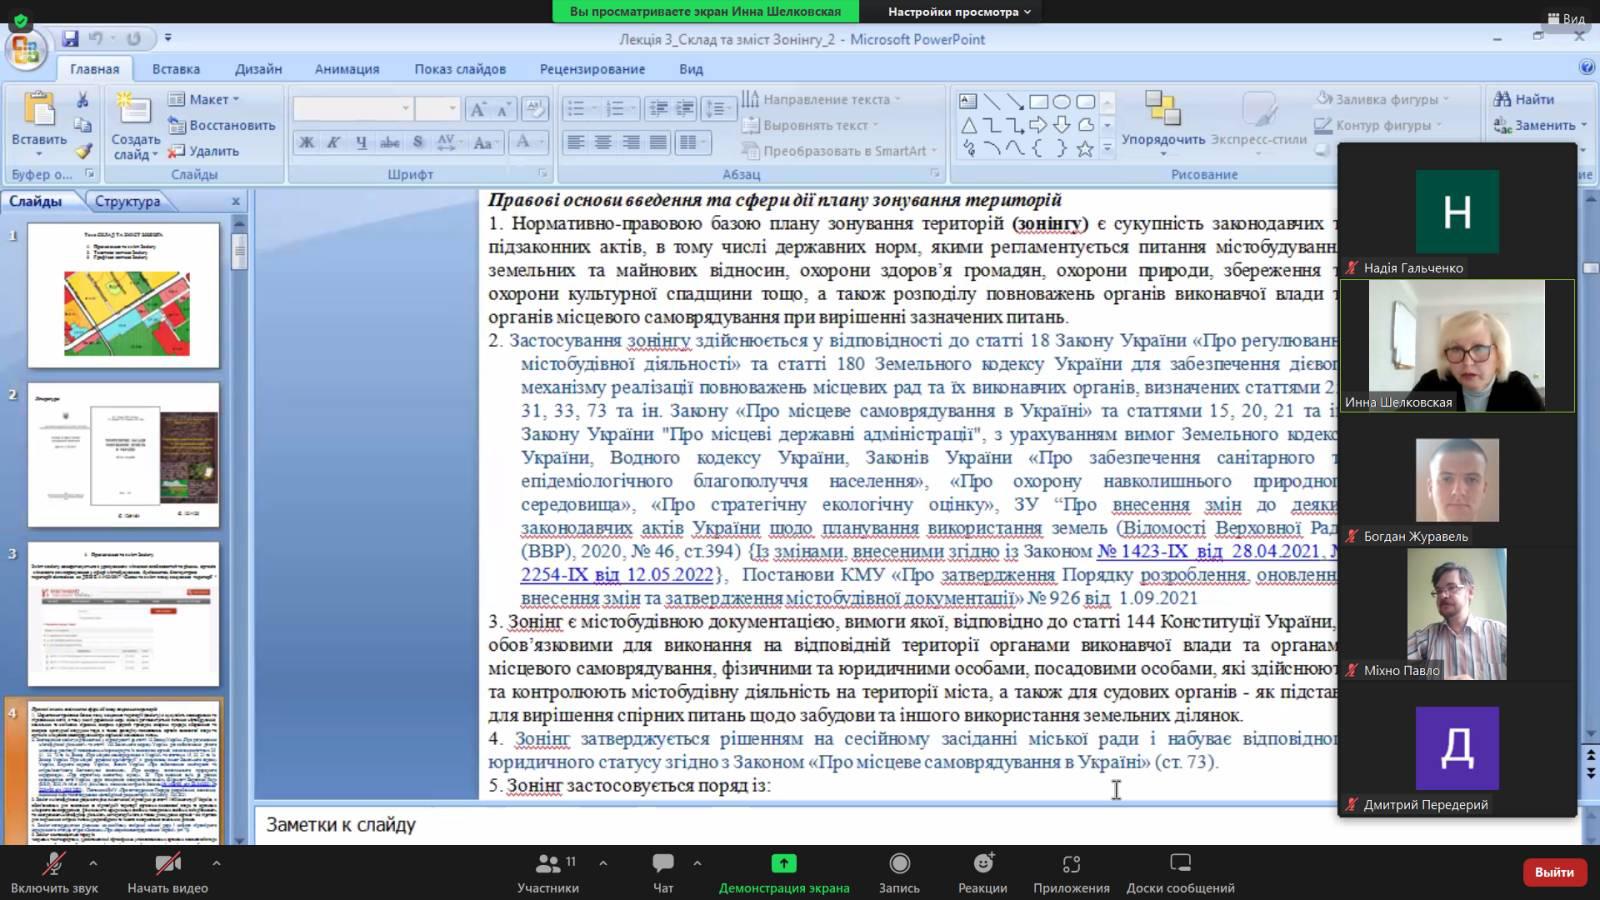Expand participants options arrow in Zoom

(603, 863)
